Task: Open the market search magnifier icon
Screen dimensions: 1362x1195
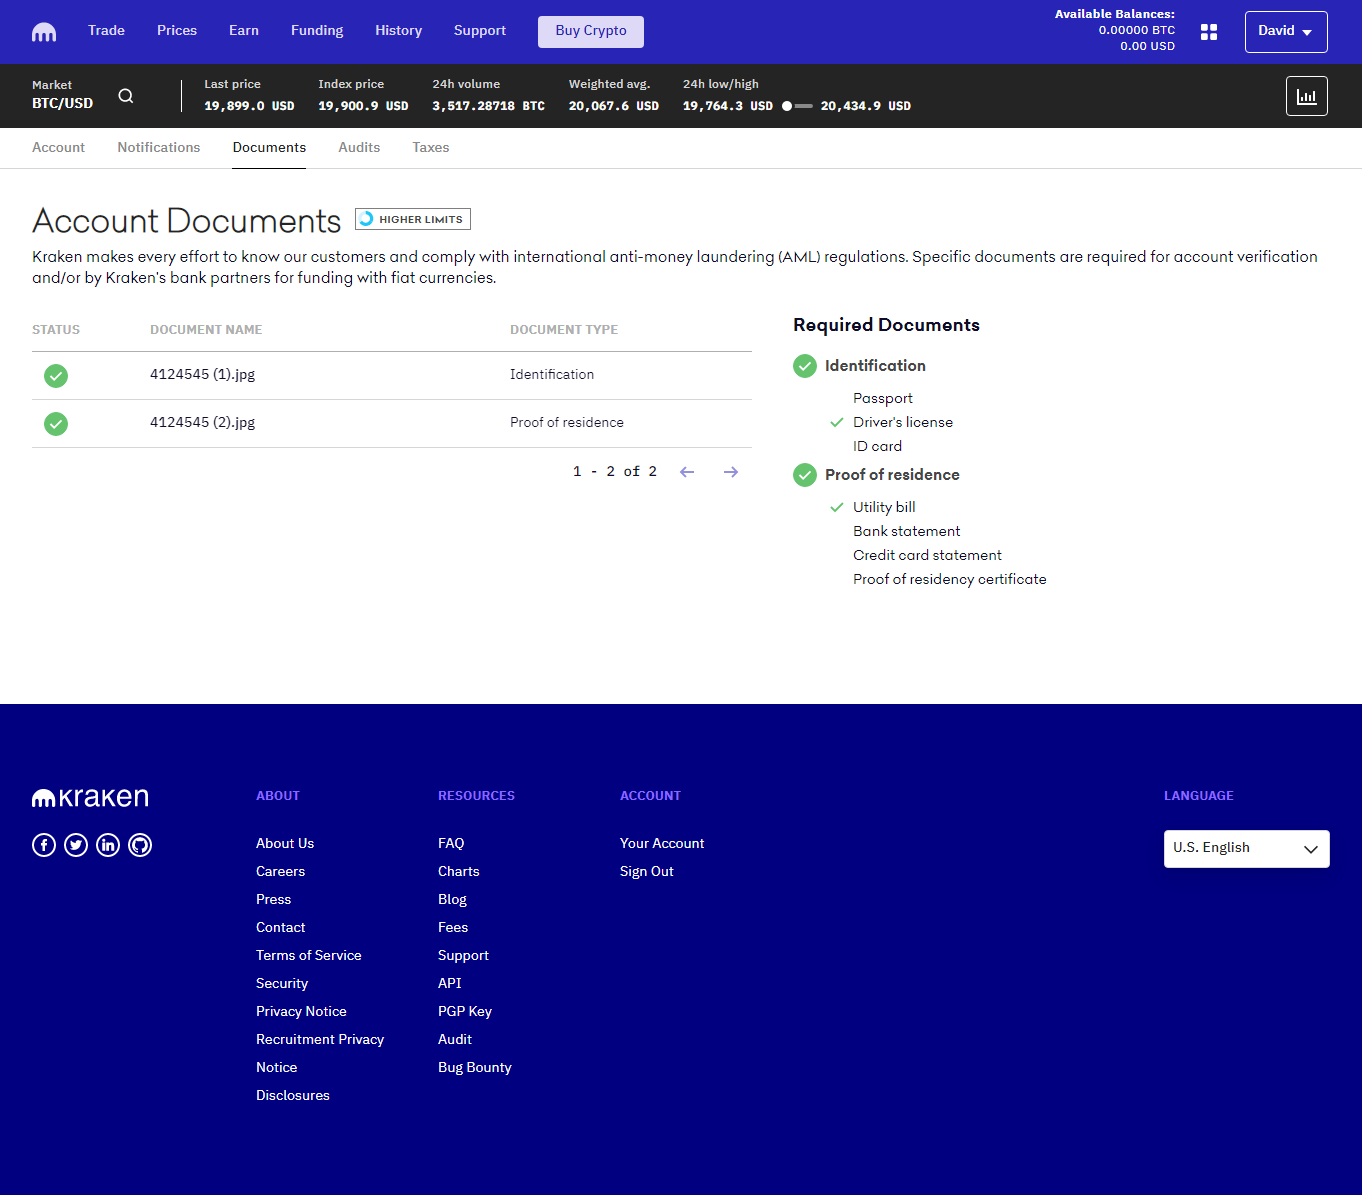Action: pos(126,96)
